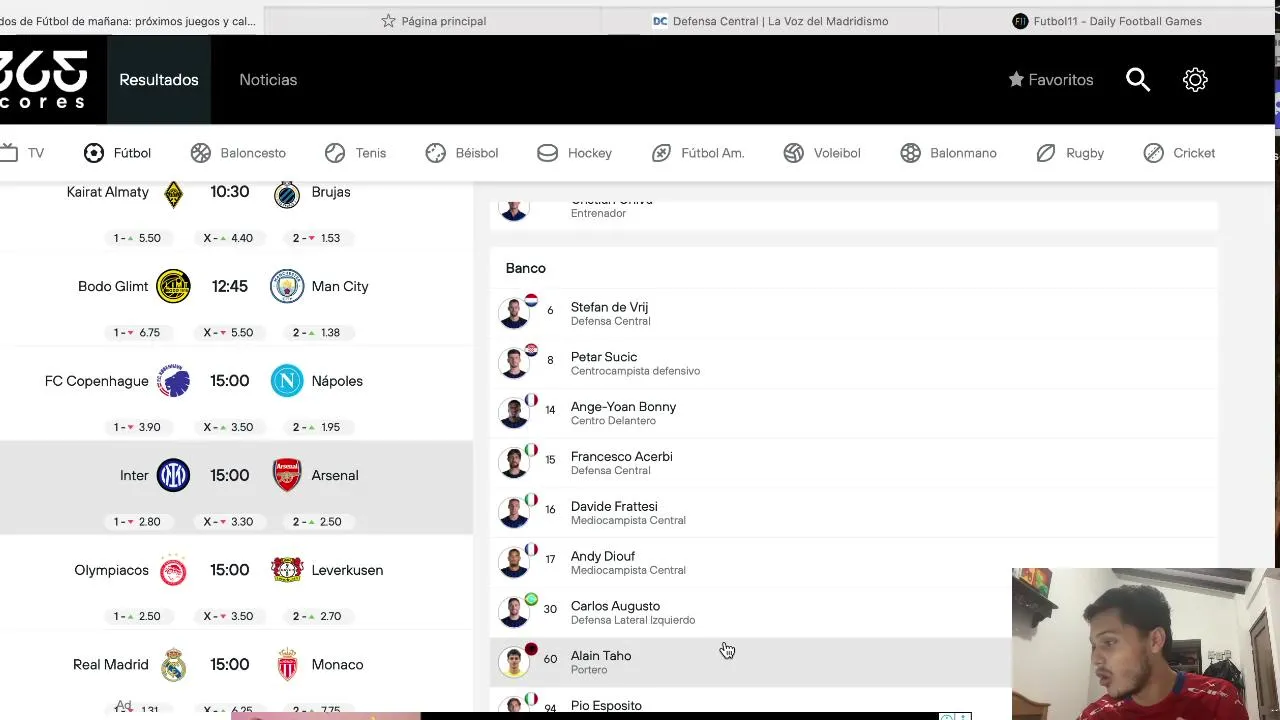Open the Bodo Glimt 12:45 match time
1280x720 pixels.
click(229, 286)
